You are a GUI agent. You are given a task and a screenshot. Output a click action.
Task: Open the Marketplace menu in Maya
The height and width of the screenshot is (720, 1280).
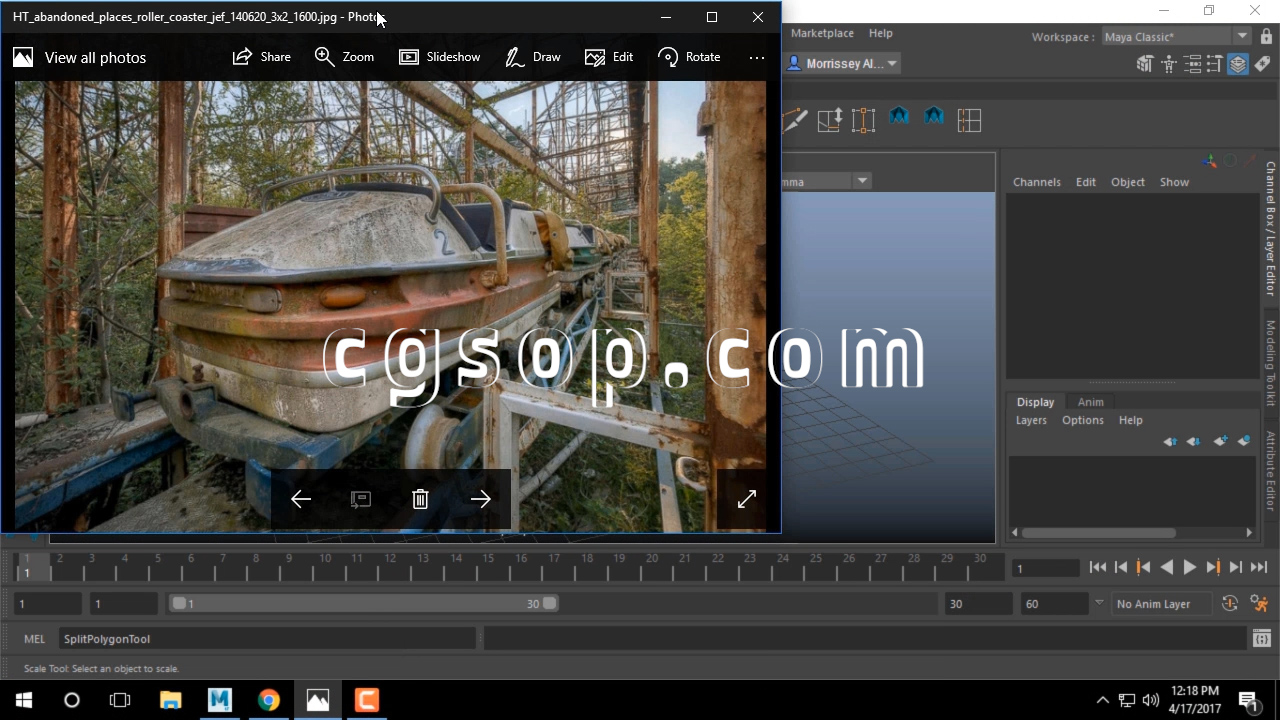tap(822, 33)
